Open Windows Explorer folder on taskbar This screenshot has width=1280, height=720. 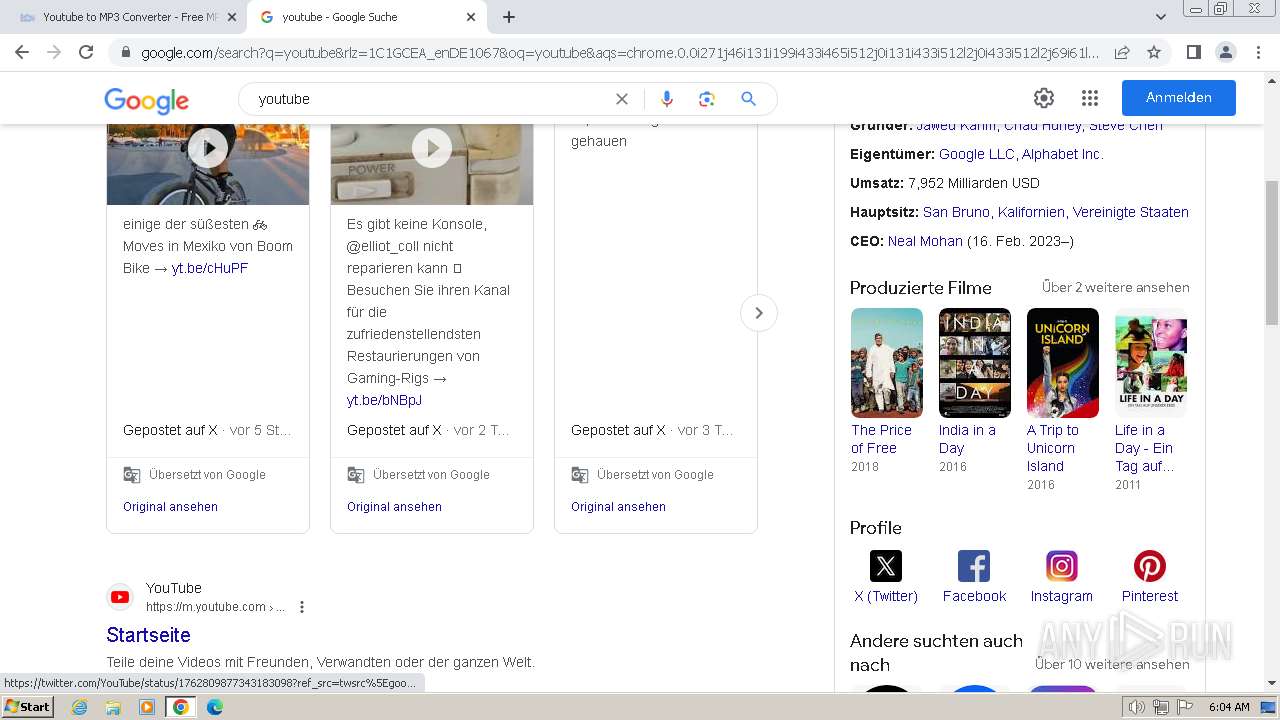point(113,707)
